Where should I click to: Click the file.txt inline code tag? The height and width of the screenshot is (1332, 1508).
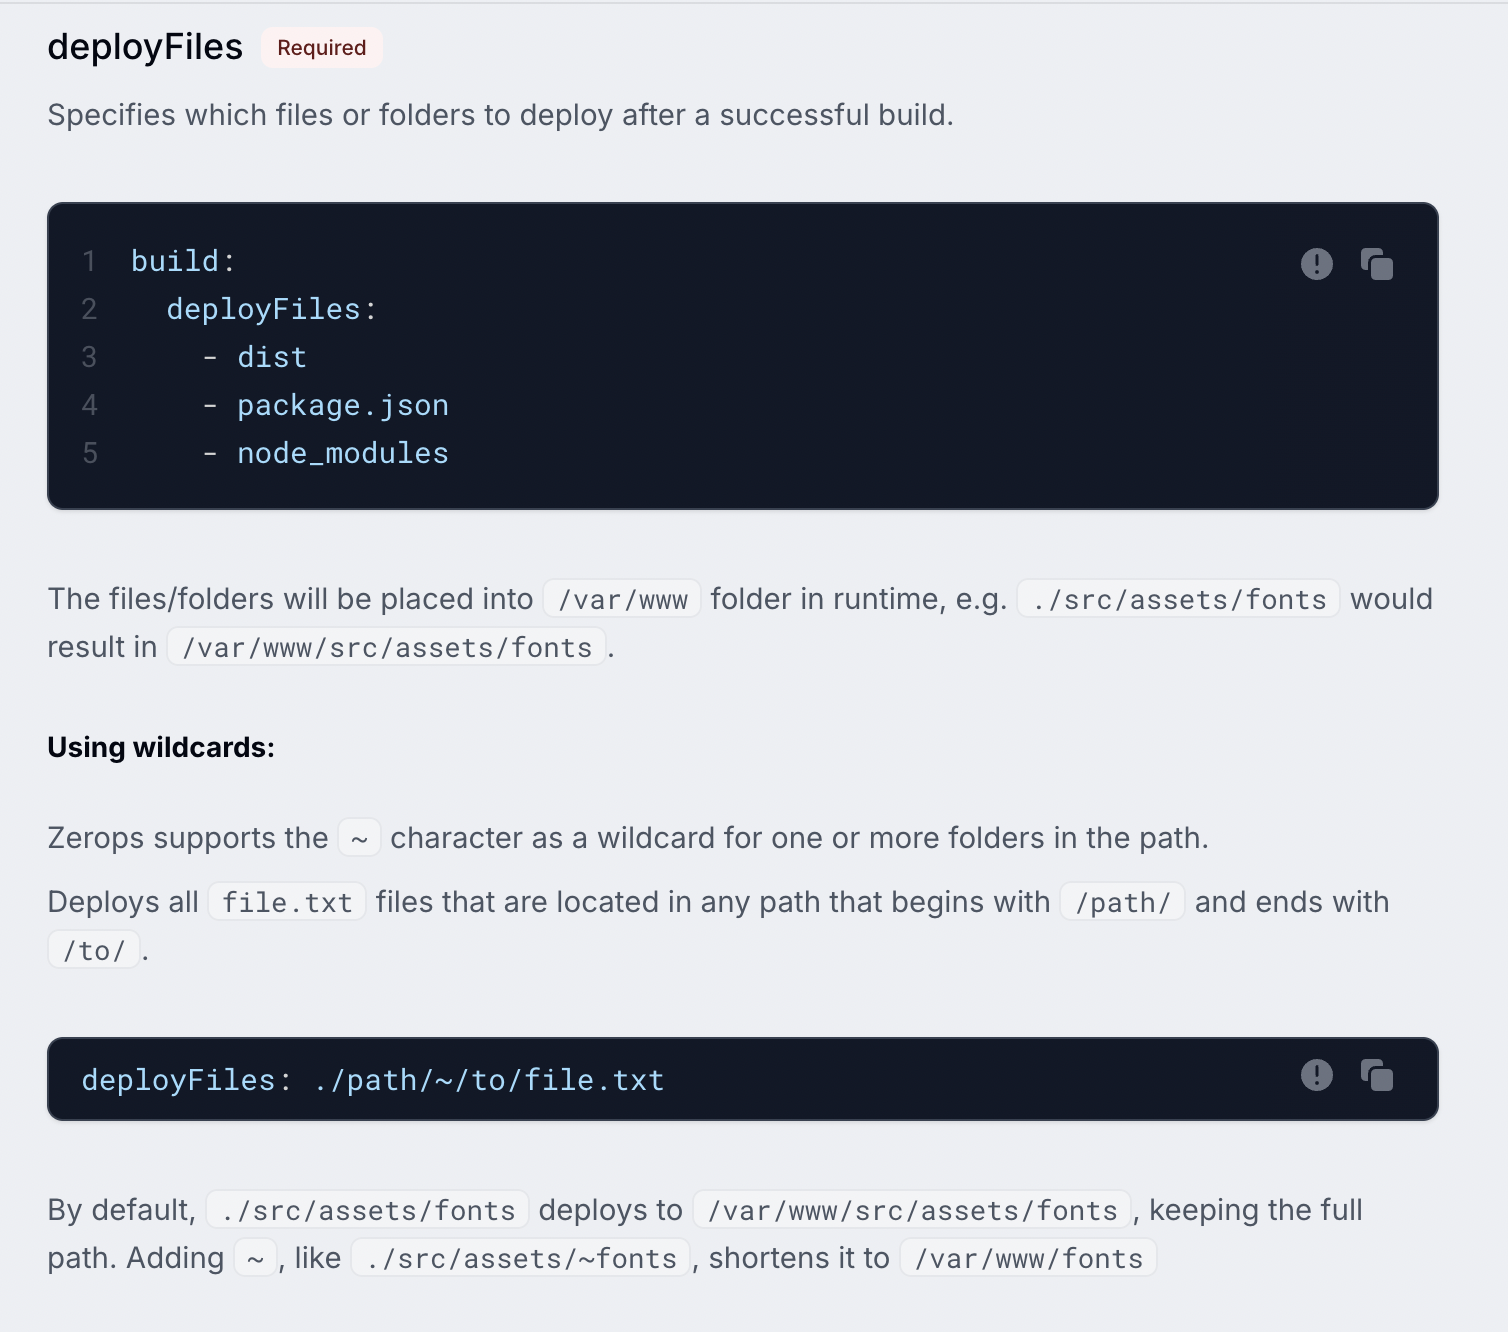click(x=287, y=902)
